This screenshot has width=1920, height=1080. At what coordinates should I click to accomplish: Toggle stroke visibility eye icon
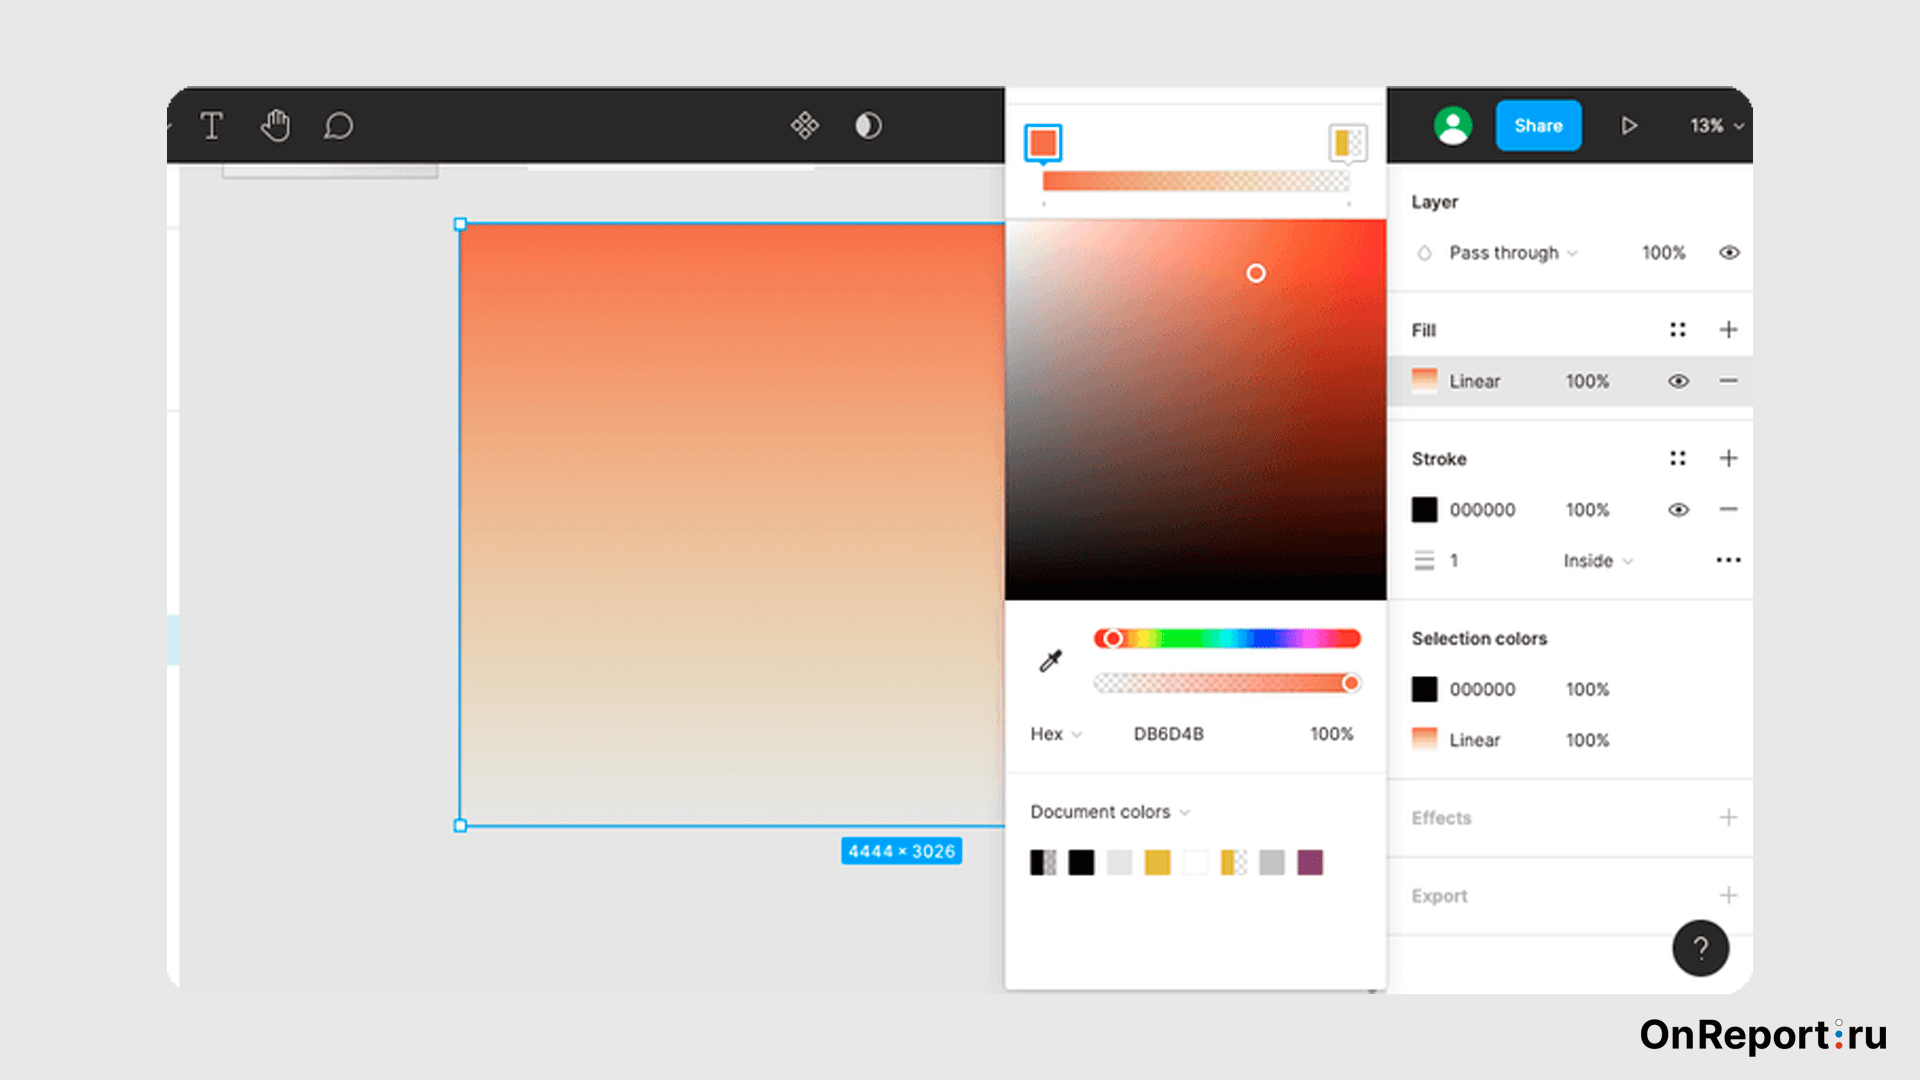pyautogui.click(x=1678, y=510)
